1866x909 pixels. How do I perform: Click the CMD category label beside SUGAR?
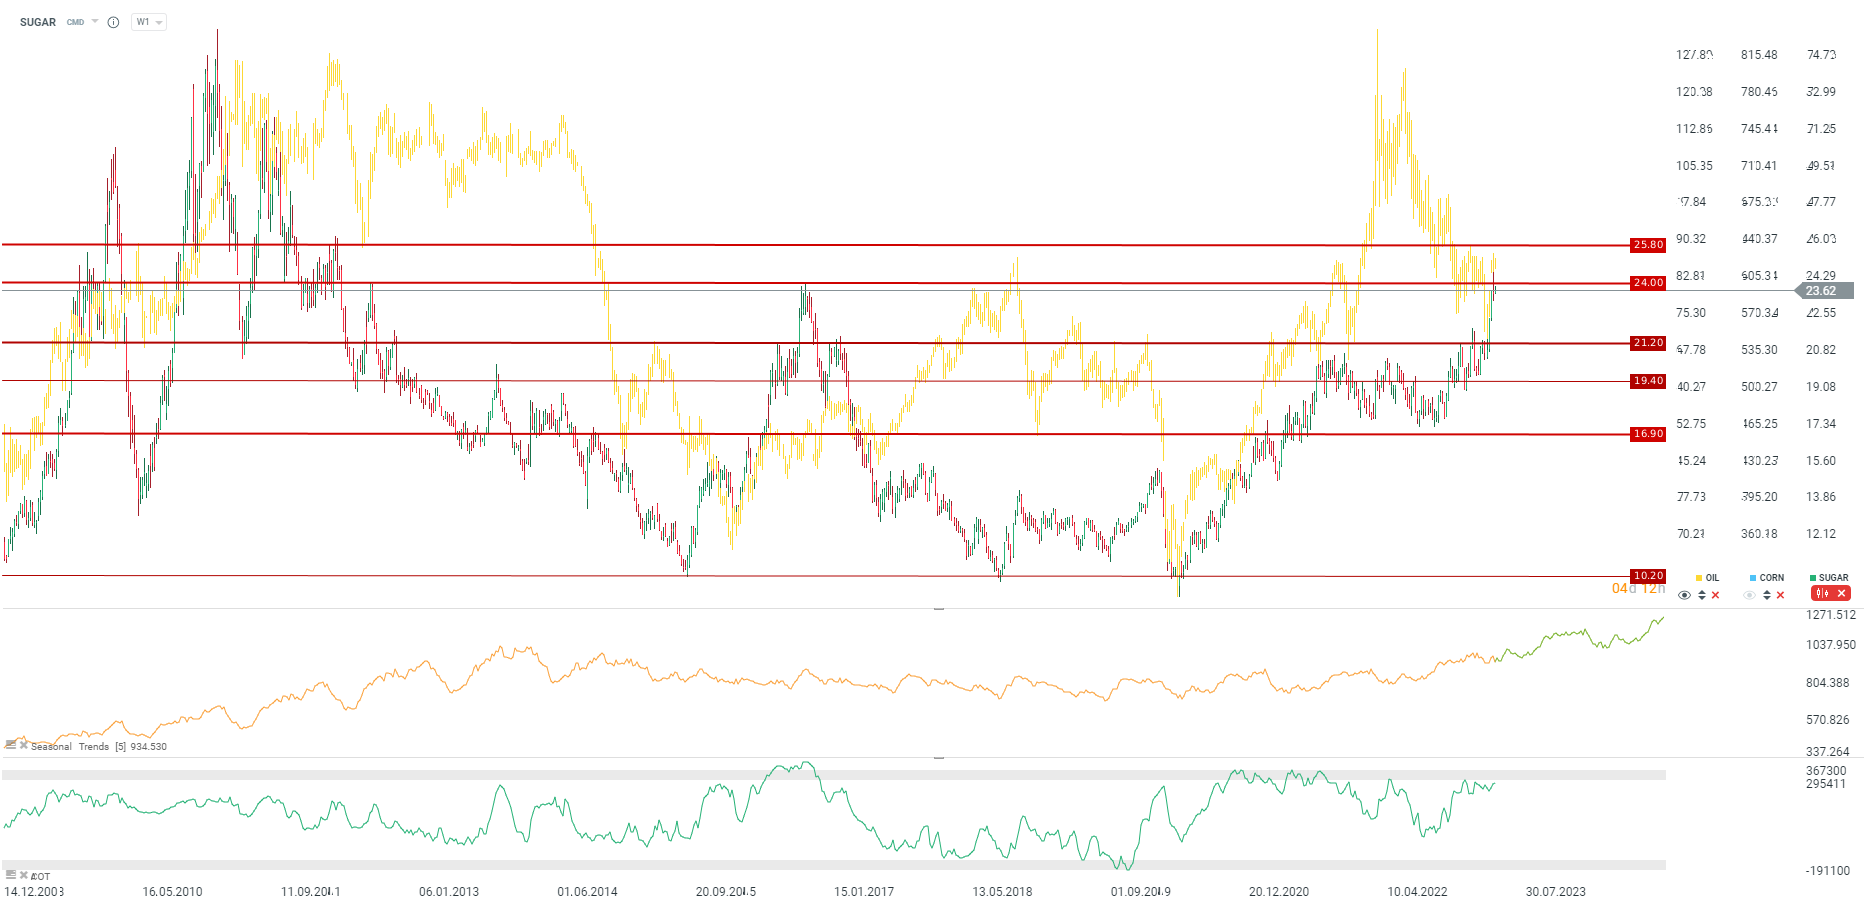(75, 22)
